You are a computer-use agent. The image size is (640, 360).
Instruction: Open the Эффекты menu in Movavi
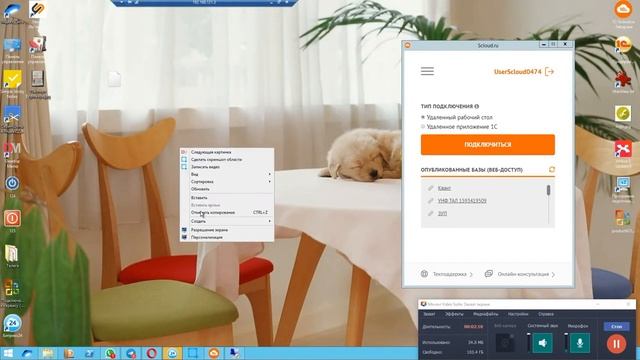(454, 314)
